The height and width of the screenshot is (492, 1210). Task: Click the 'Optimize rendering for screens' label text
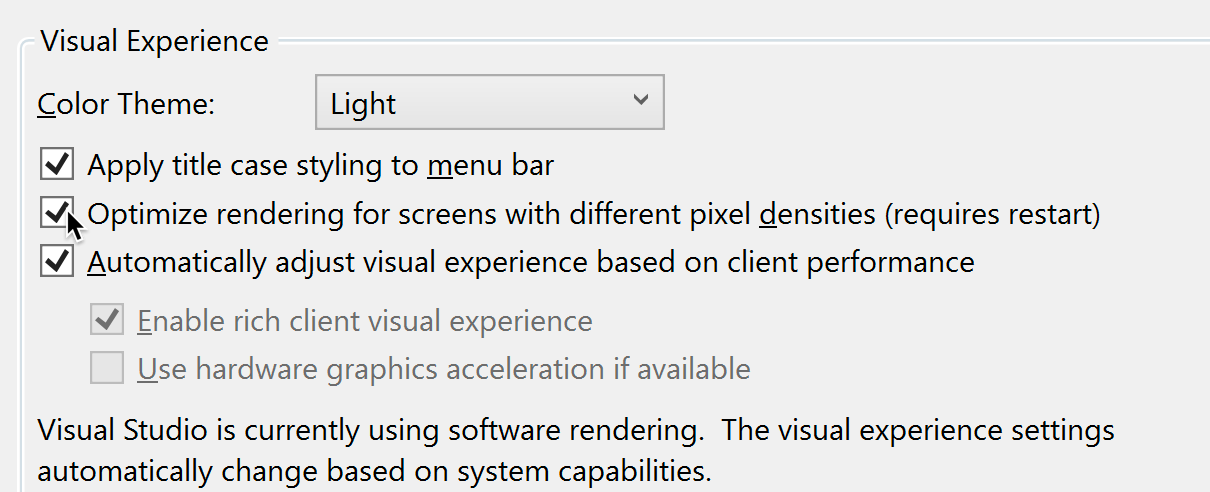point(400,214)
